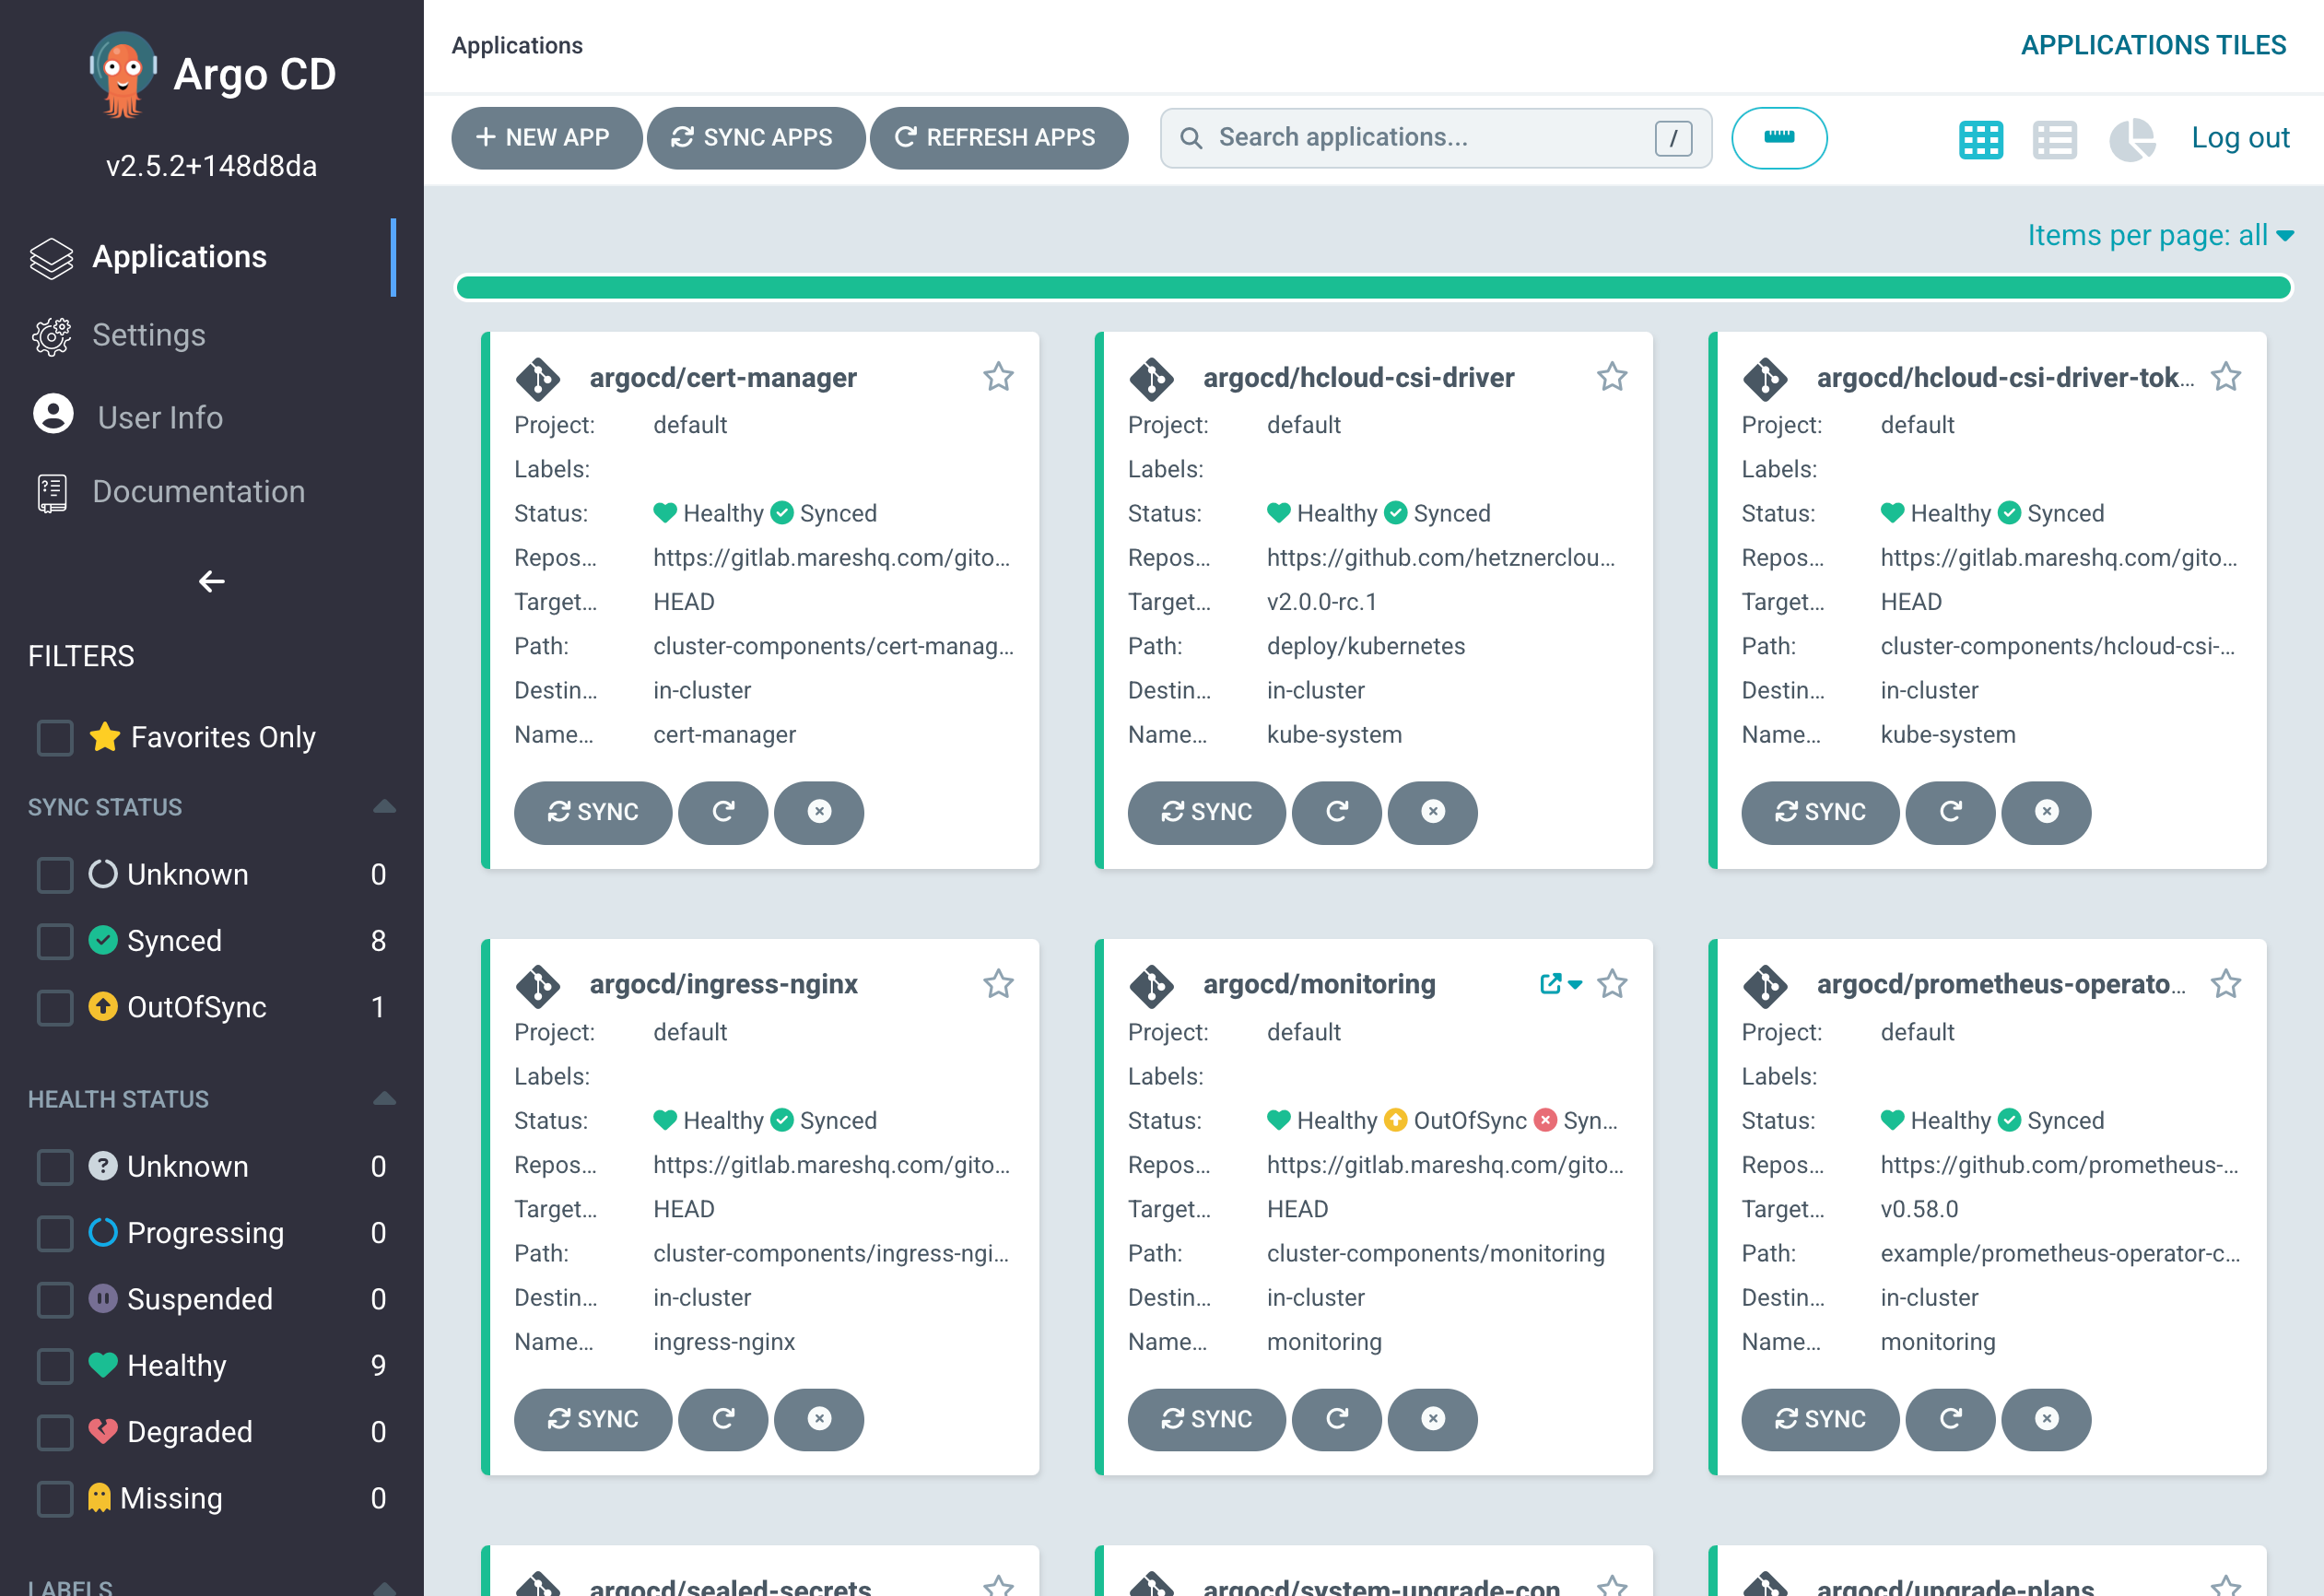
Task: Favorite the argocd/cert-manager app star
Action: pyautogui.click(x=998, y=377)
